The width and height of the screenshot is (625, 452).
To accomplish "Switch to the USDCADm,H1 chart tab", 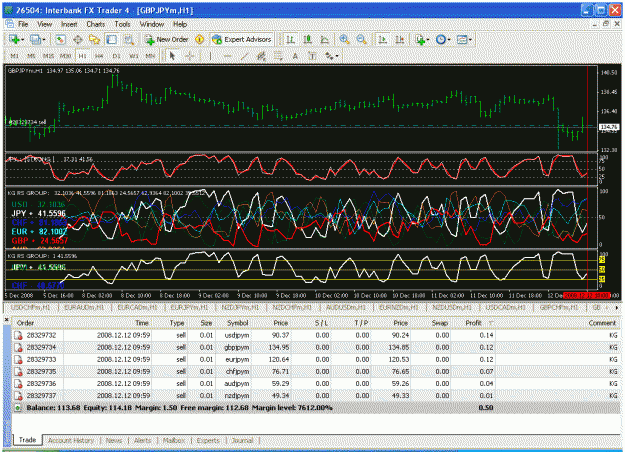I will pos(505,307).
